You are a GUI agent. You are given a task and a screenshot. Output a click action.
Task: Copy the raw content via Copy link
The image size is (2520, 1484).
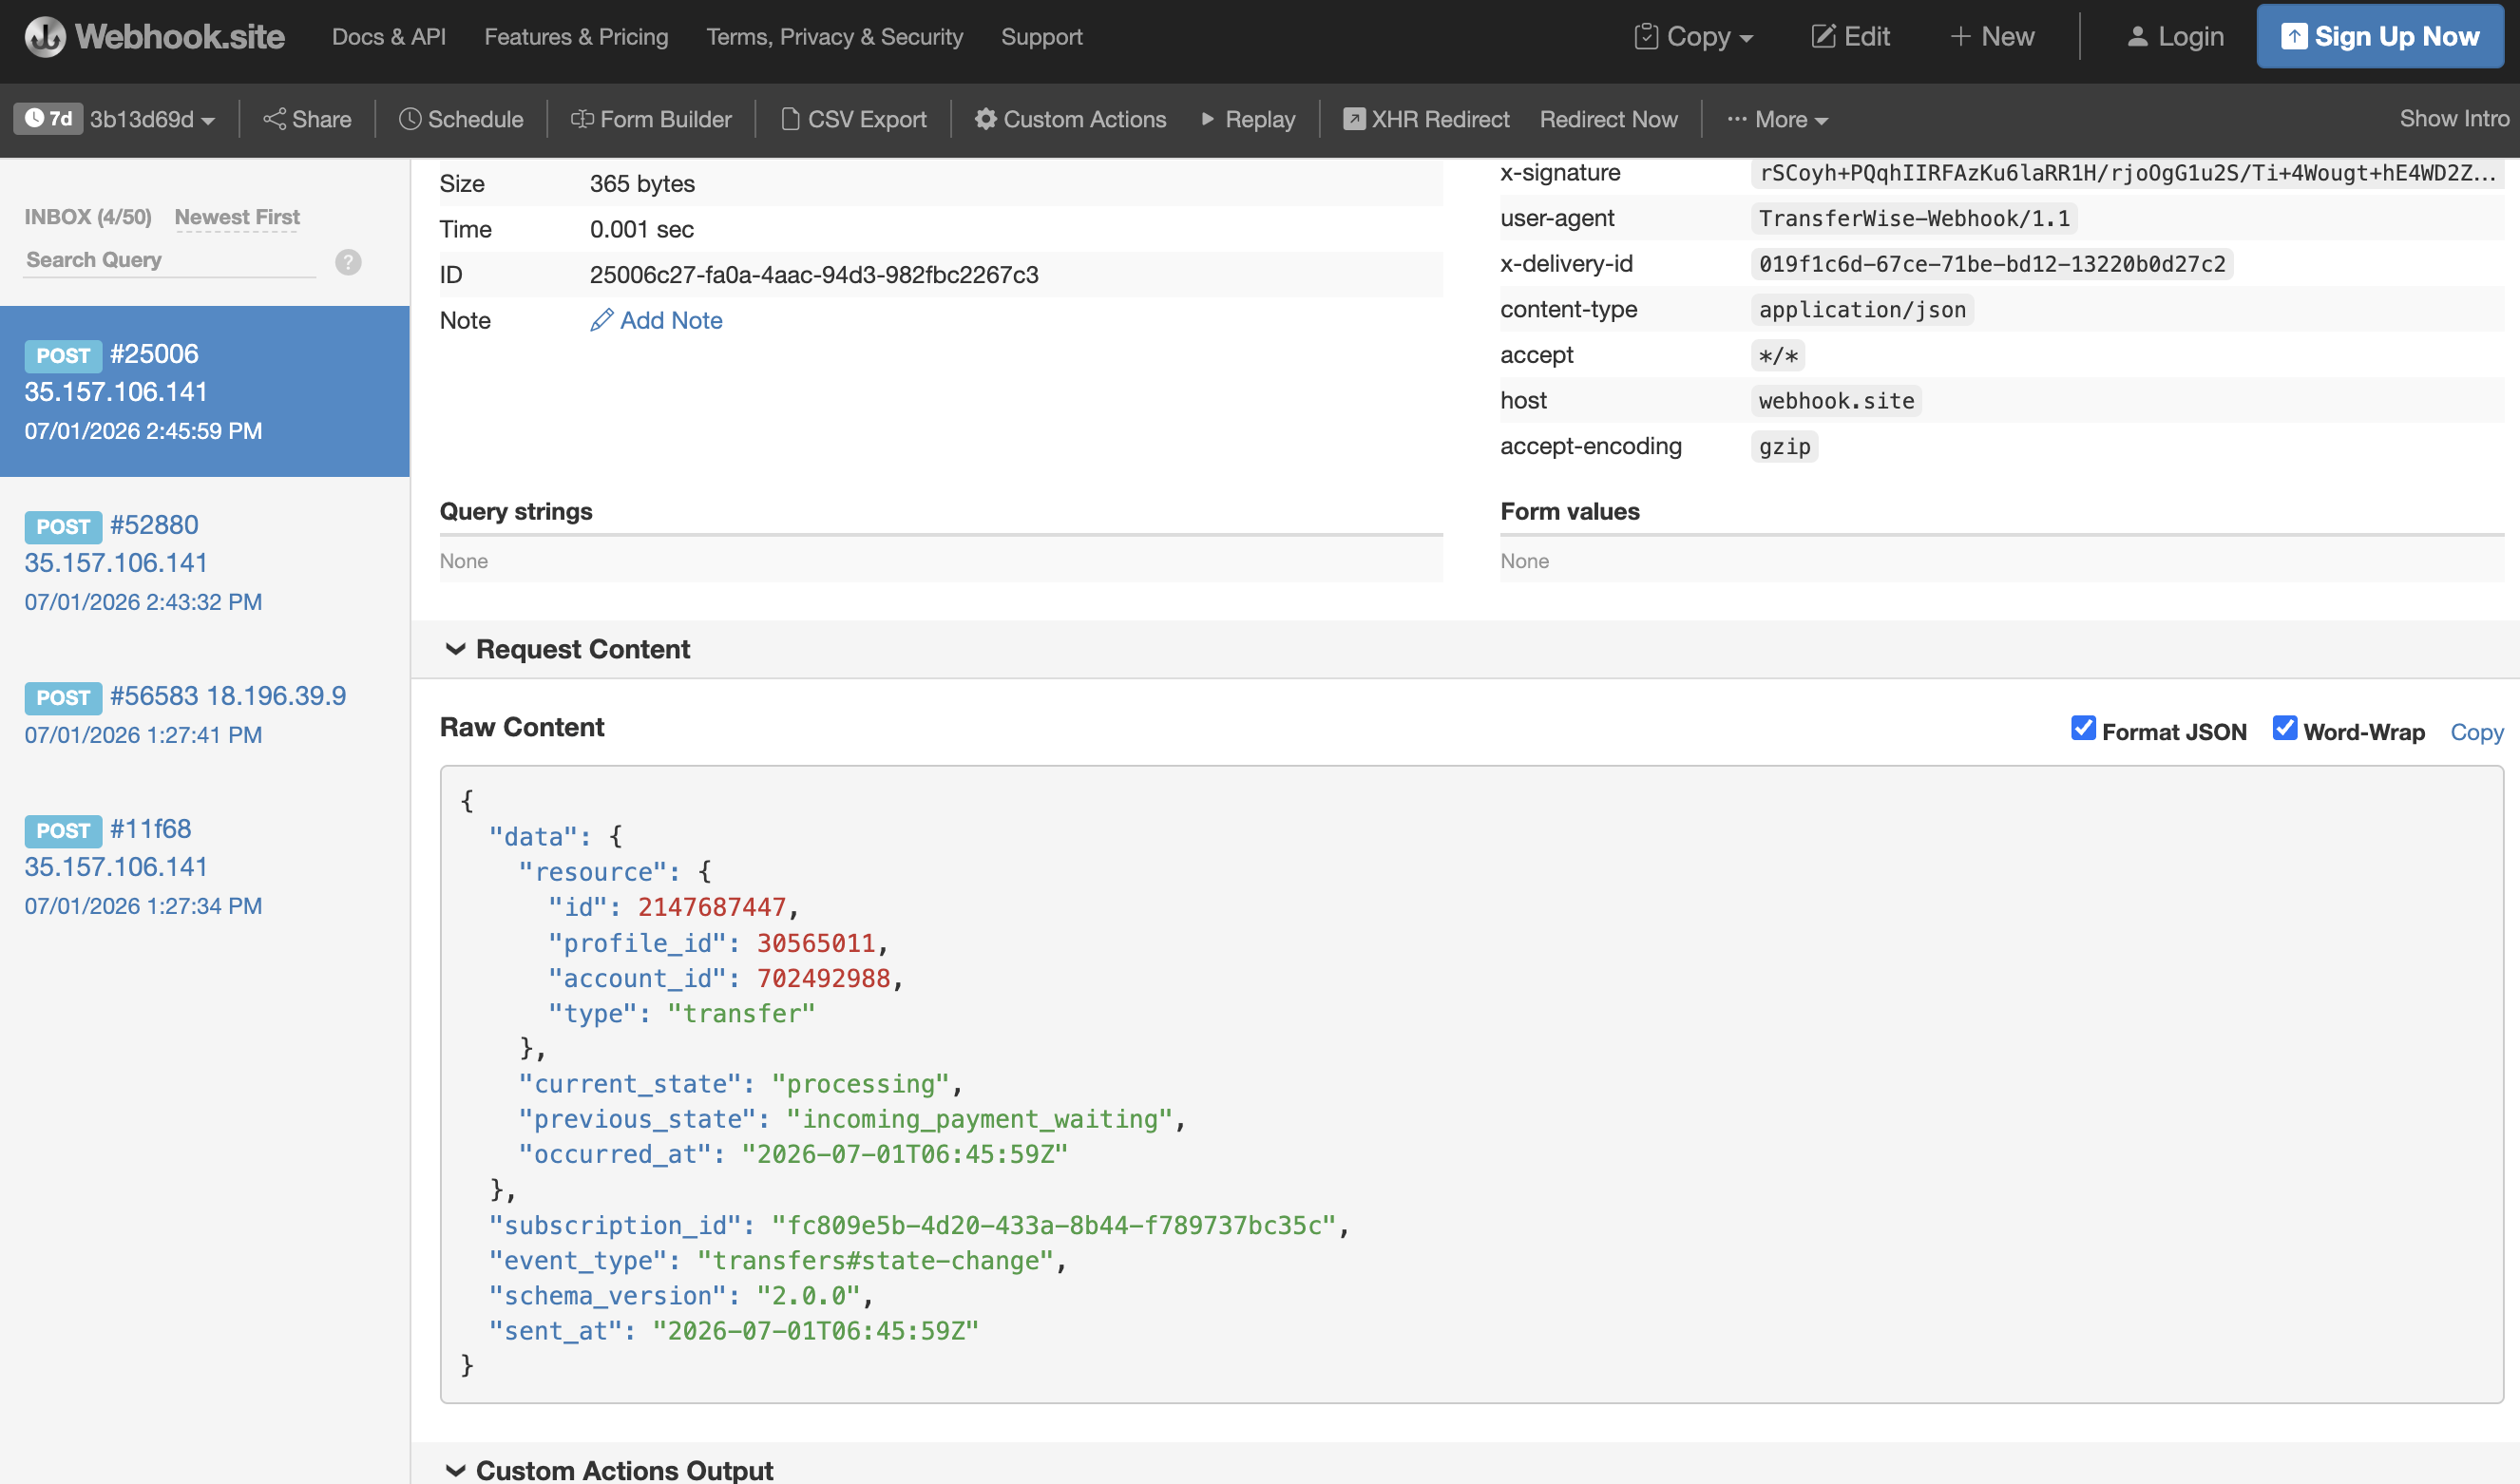(2477, 732)
